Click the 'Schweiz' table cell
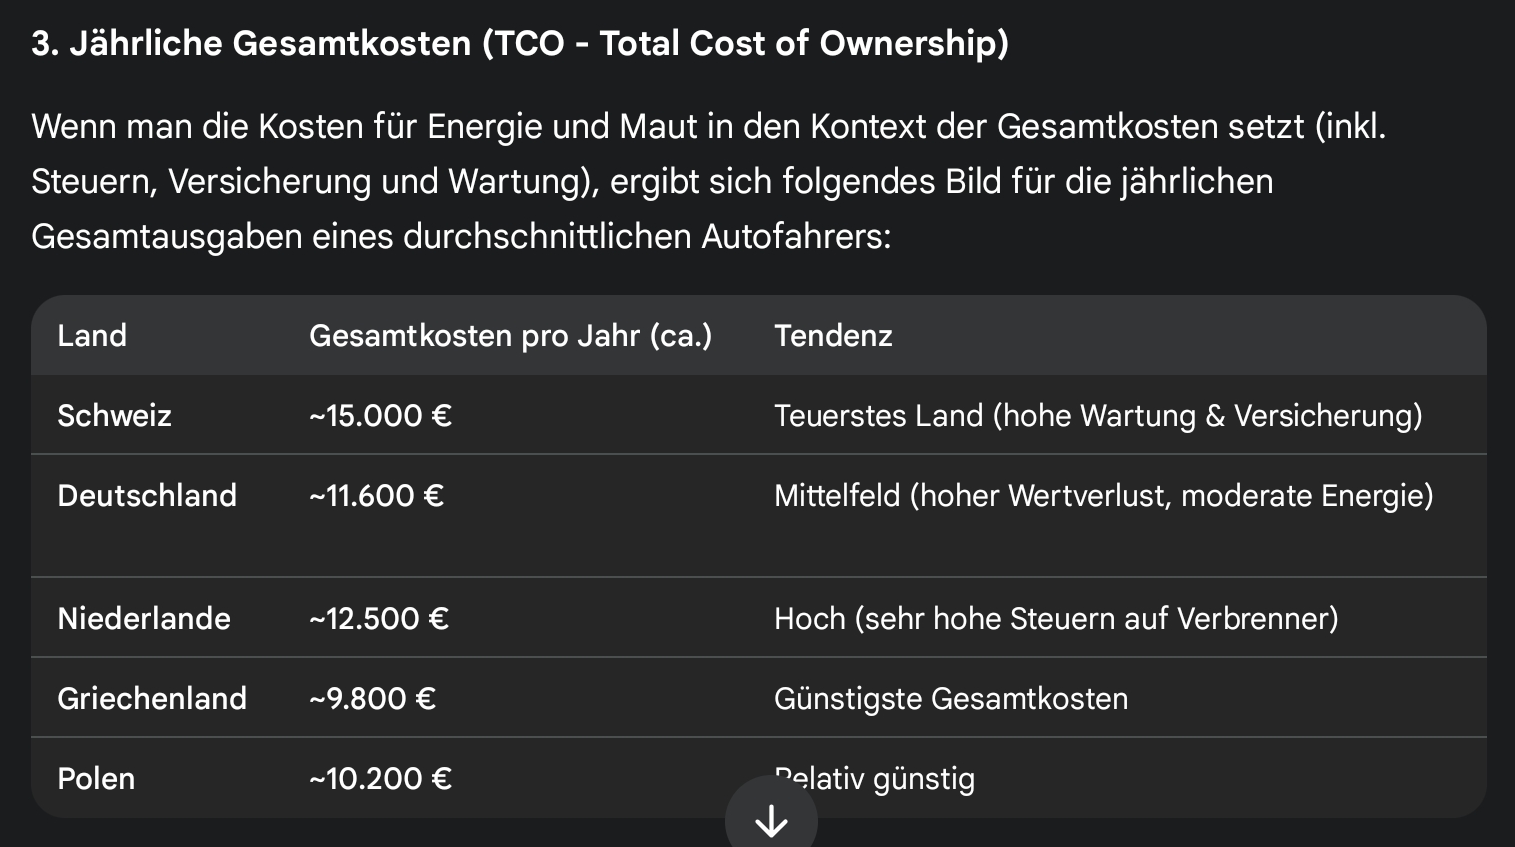The image size is (1515, 847). [114, 416]
